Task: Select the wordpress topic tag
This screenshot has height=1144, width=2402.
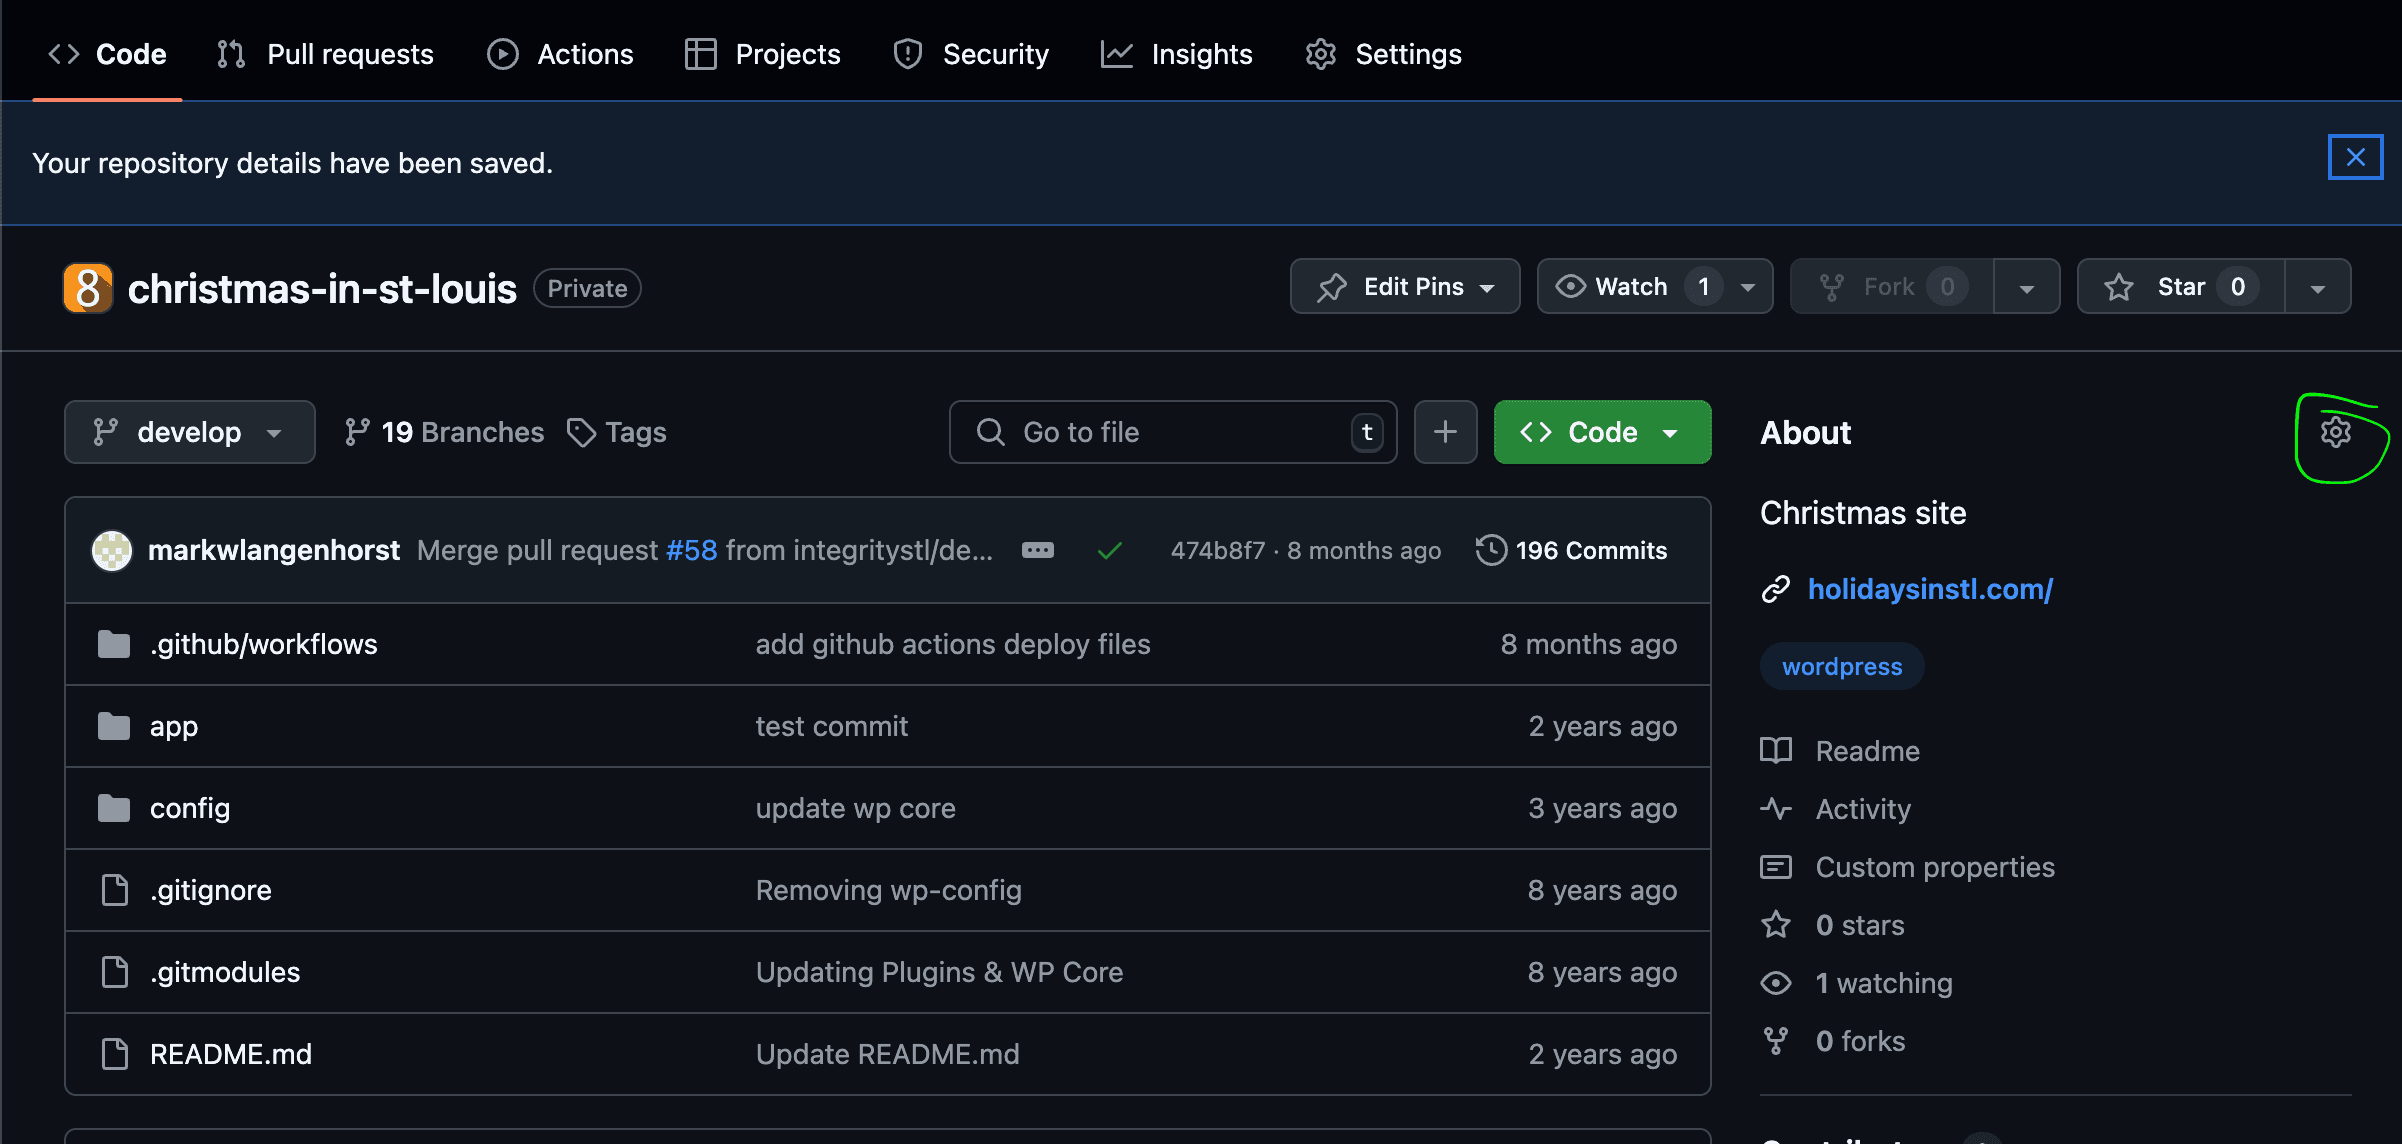Action: pyautogui.click(x=1841, y=665)
